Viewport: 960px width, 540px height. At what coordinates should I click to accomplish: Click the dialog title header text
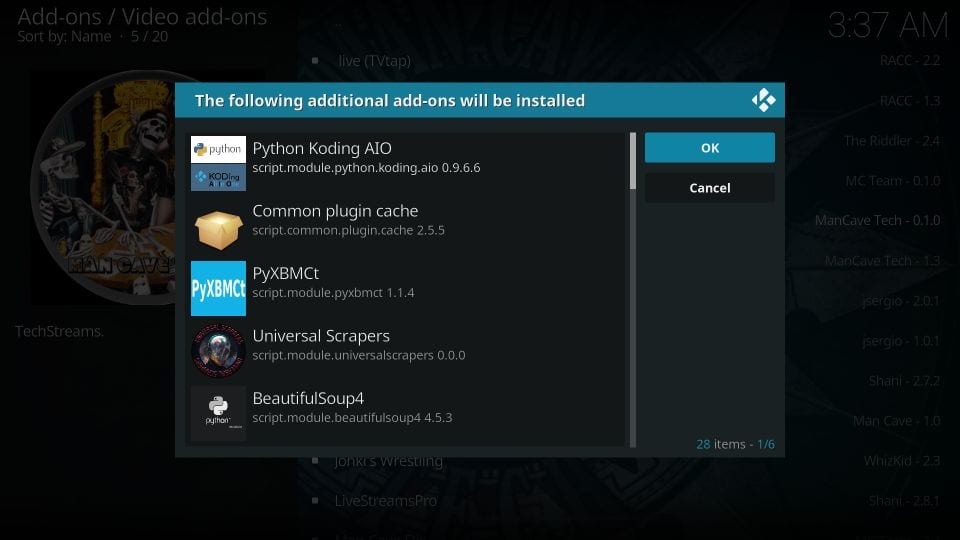[389, 100]
